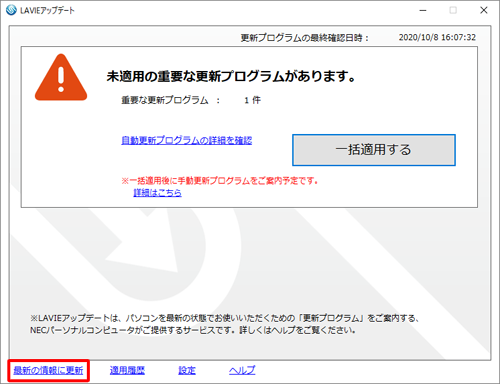Open the 適用履歴 link

click(127, 370)
